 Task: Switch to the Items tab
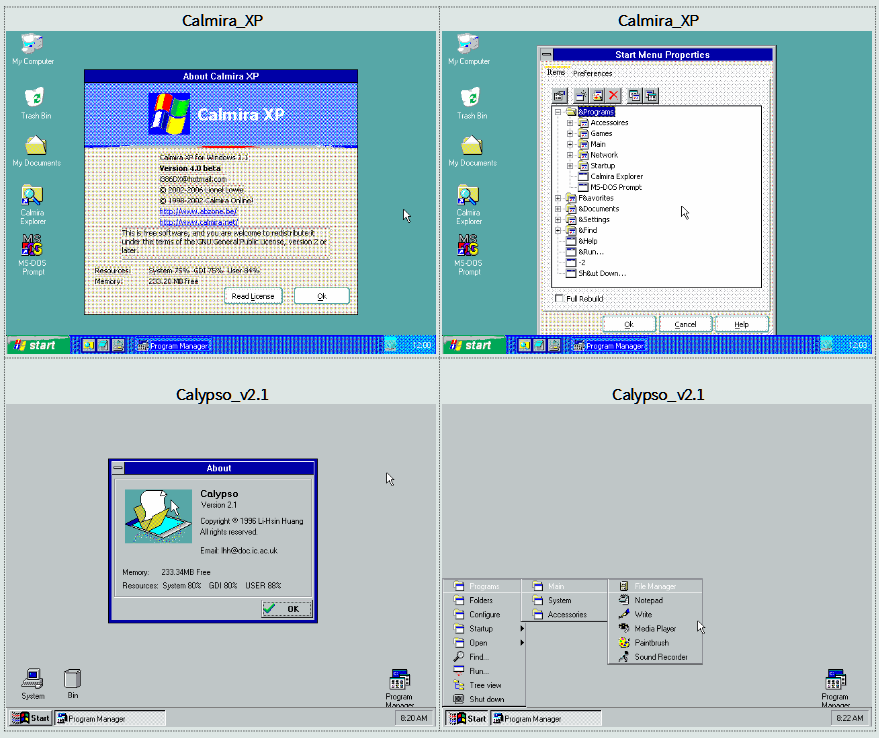click(x=556, y=72)
